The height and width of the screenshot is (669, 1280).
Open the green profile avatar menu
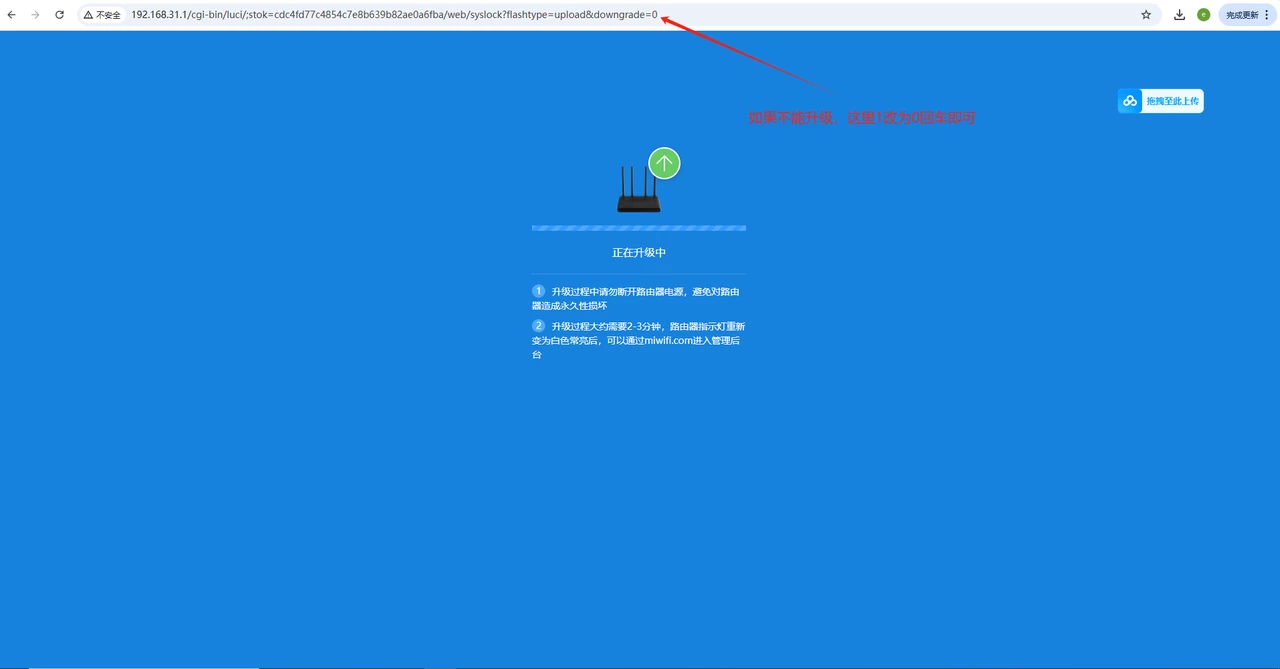(1203, 15)
